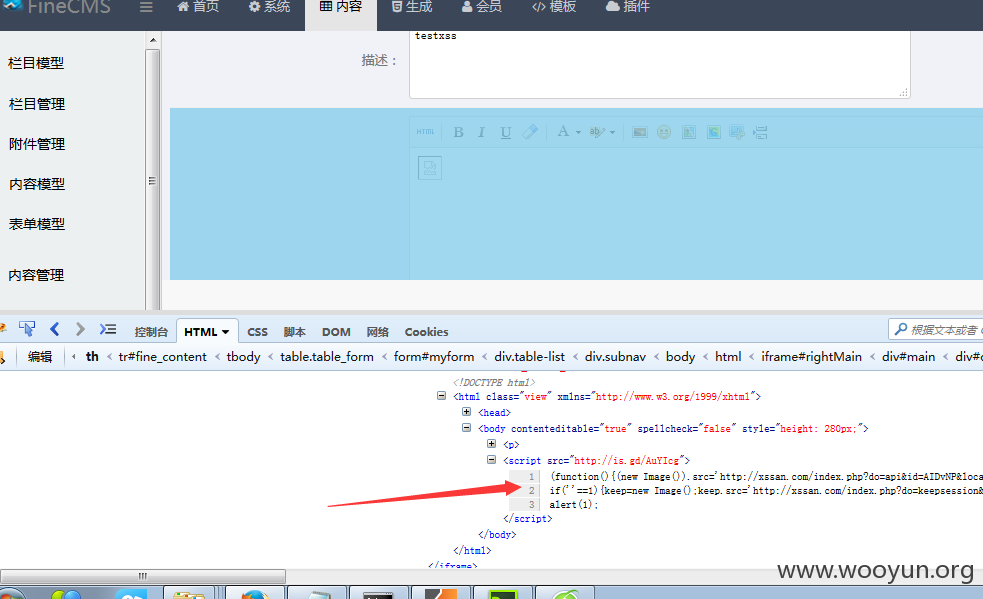This screenshot has width=983, height=599.
Task: Switch to the 网络 panel tab
Action: pyautogui.click(x=377, y=332)
